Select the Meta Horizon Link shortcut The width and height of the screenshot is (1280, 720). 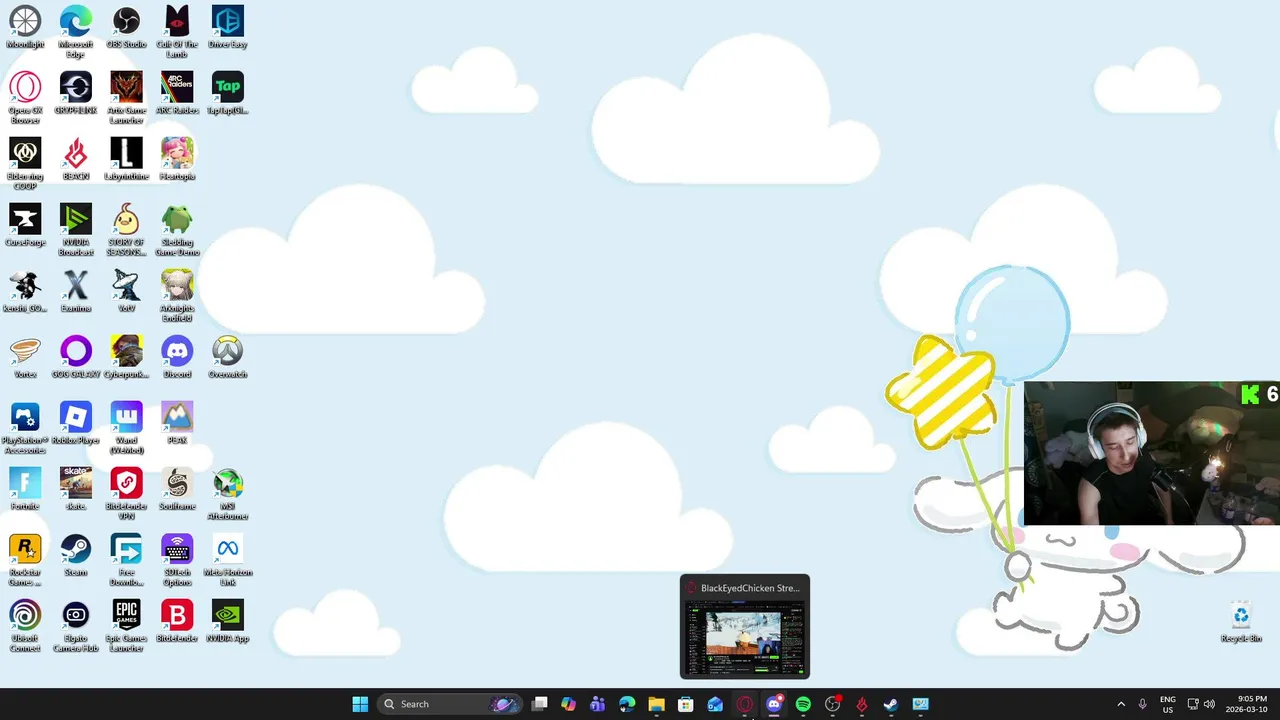(228, 559)
